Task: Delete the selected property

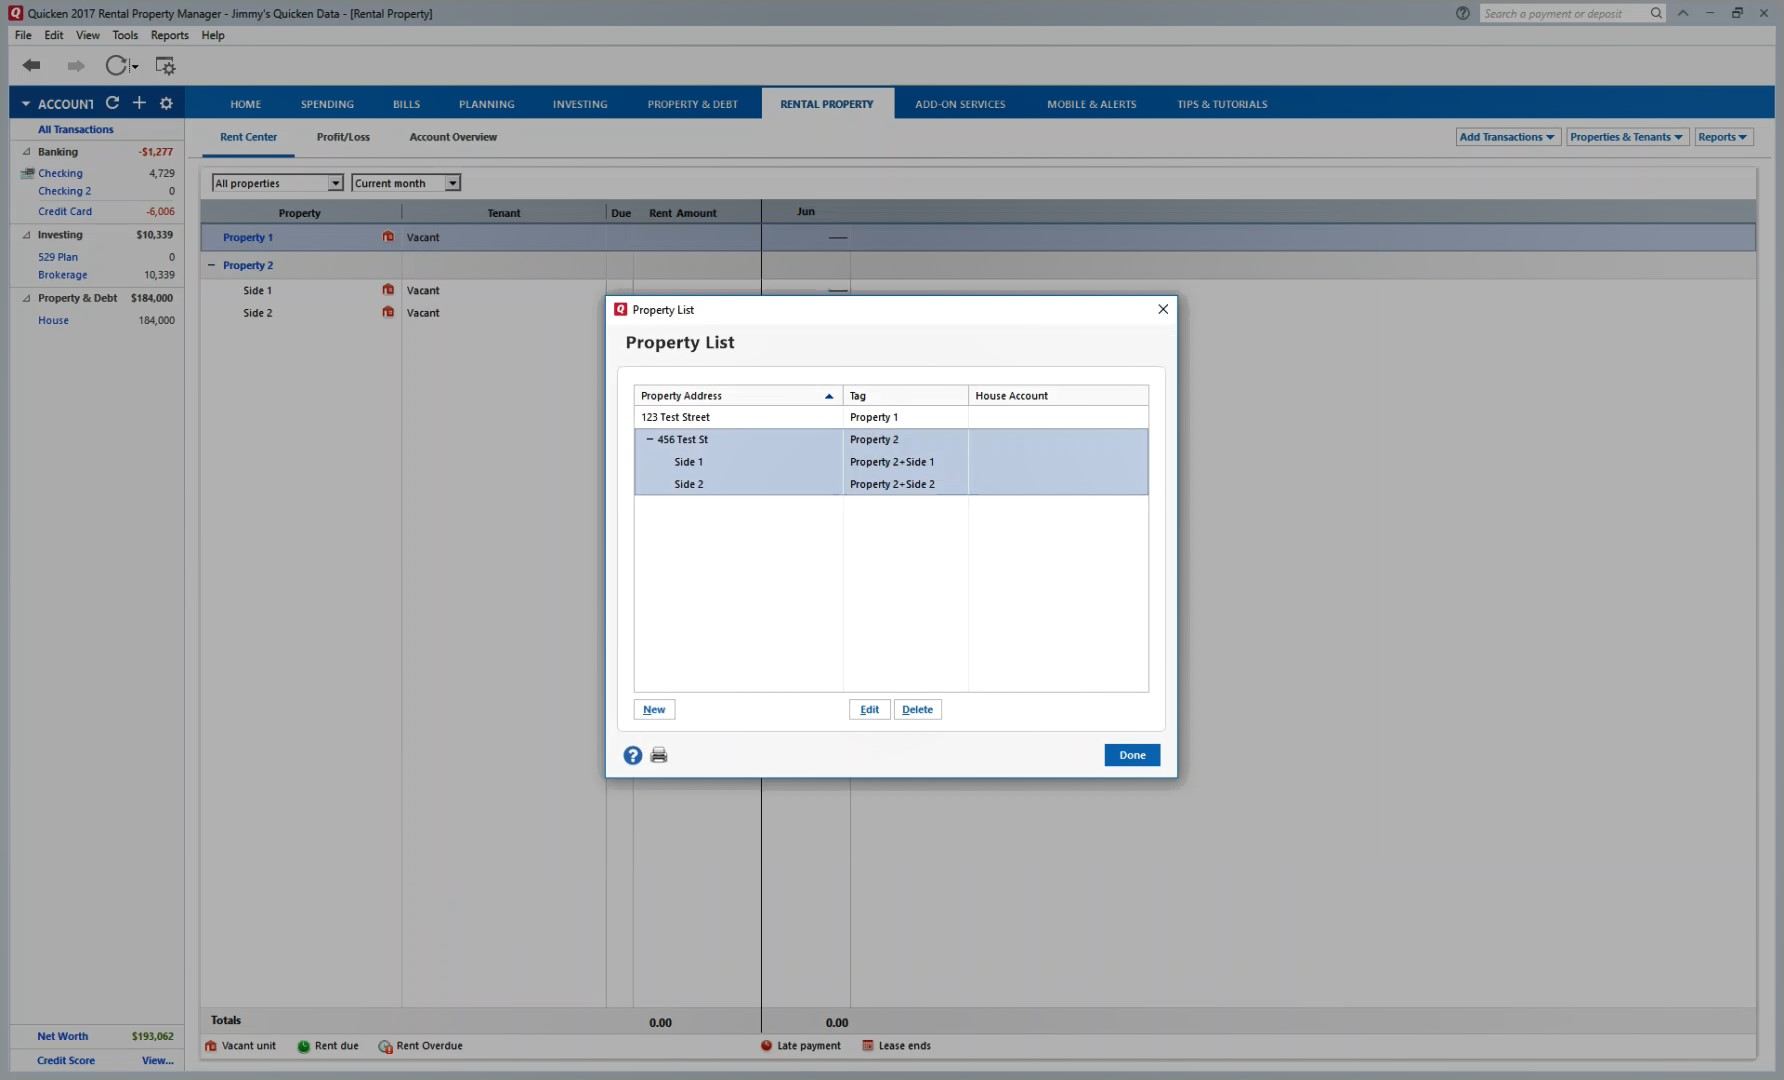Action: tap(917, 710)
